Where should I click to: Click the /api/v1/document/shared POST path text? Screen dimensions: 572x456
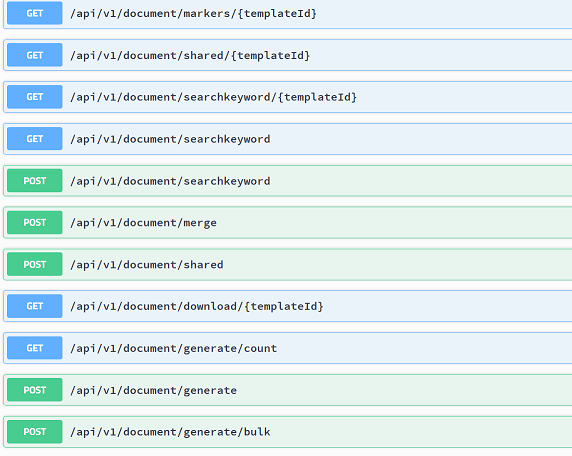pyautogui.click(x=147, y=265)
